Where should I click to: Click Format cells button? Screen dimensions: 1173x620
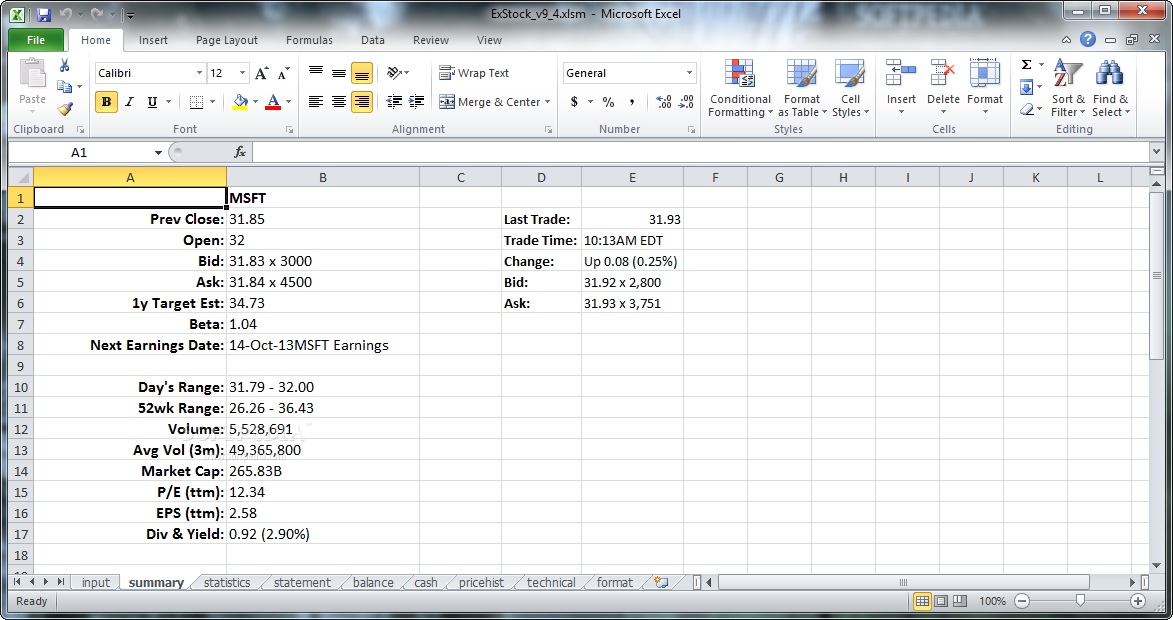[x=984, y=88]
